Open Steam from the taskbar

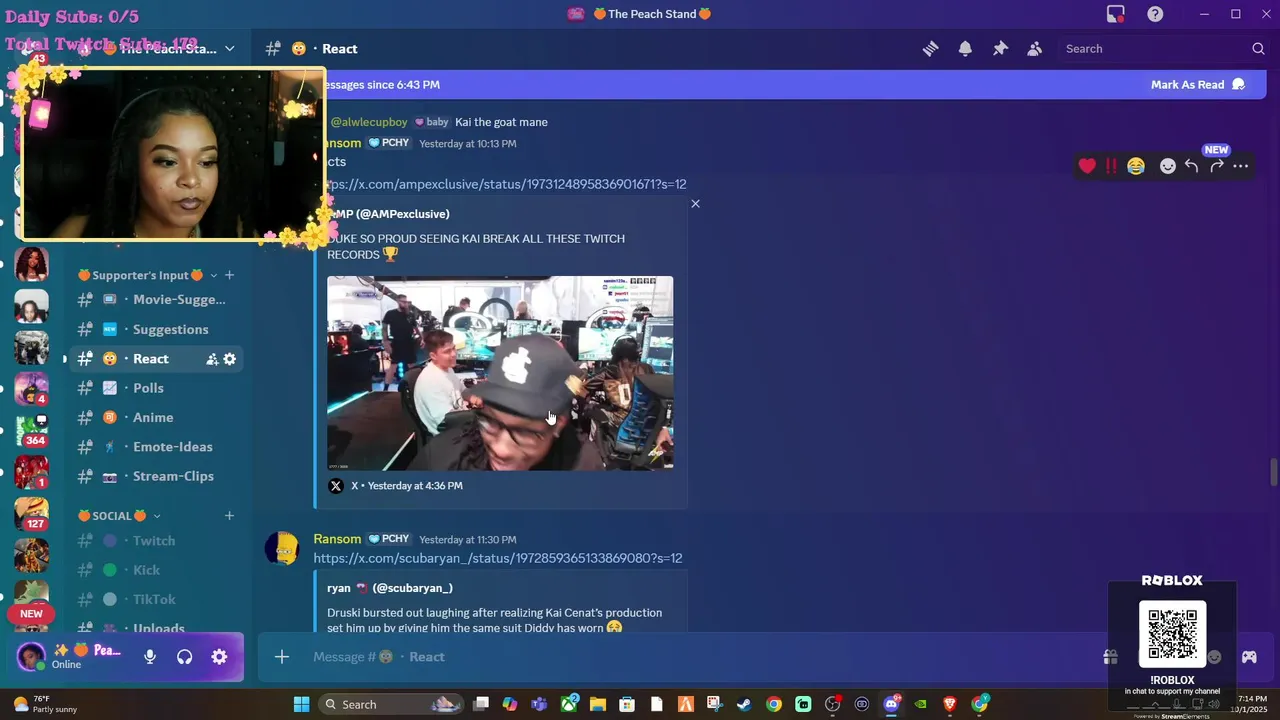pos(744,704)
